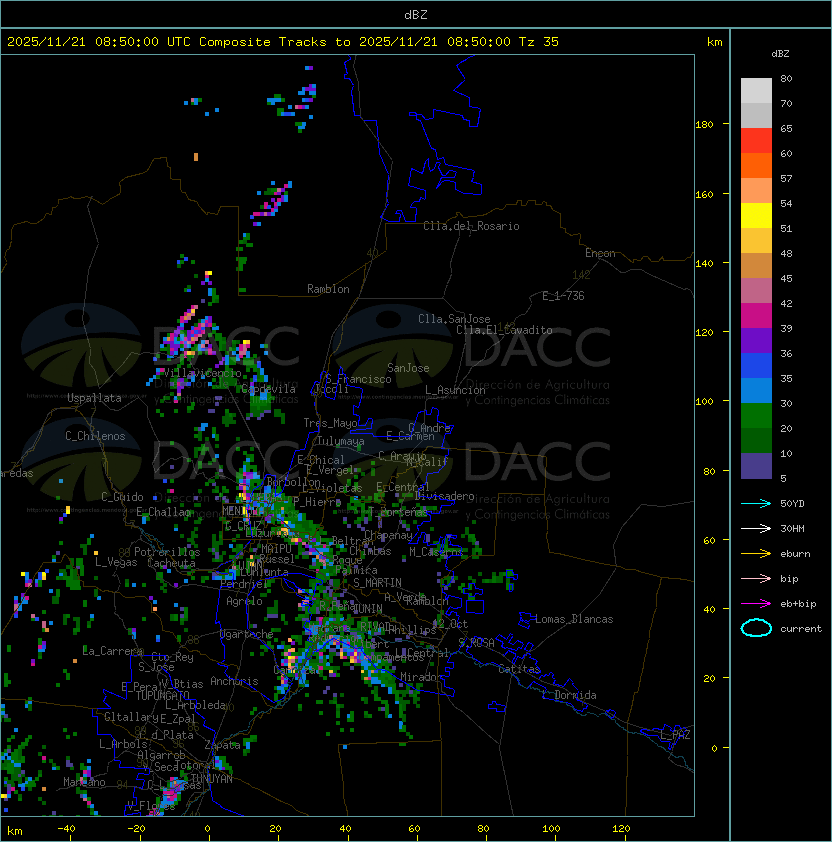Click the 'Clla.del_Rosario' map label
Viewport: 832px width, 842px height.
click(471, 226)
